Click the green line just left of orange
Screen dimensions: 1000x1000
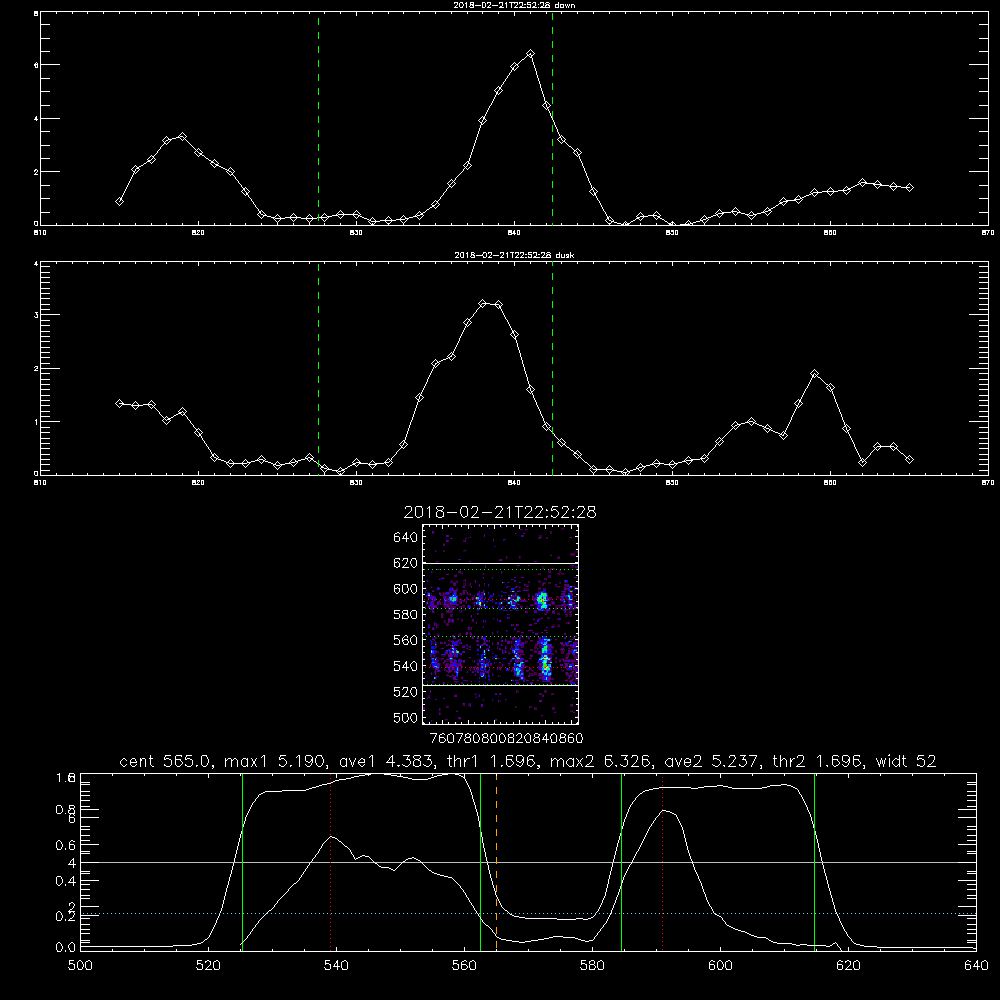point(480,862)
